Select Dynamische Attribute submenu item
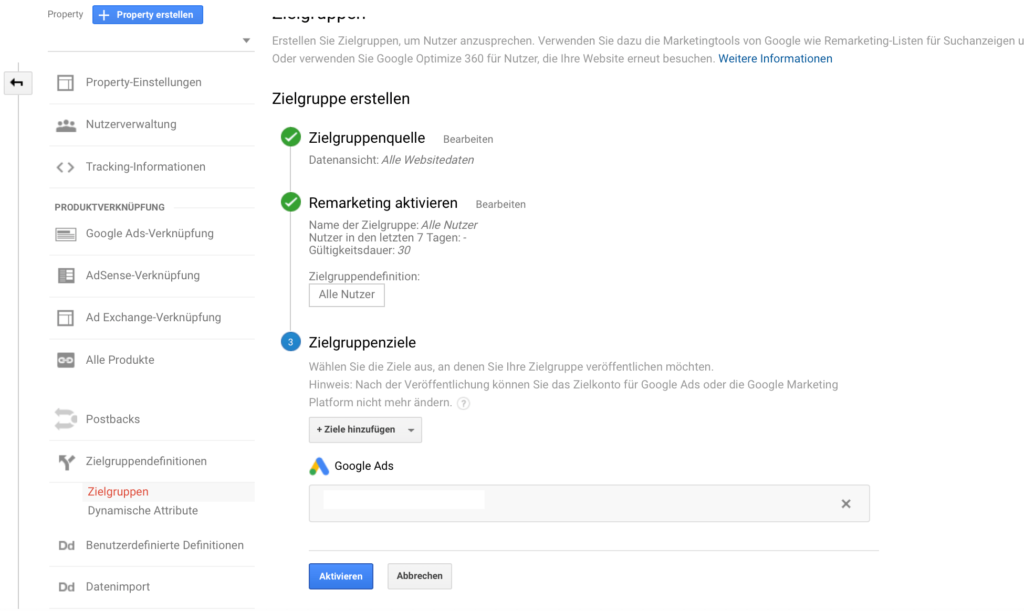Viewport: 1024px width, 611px height. coord(142,510)
